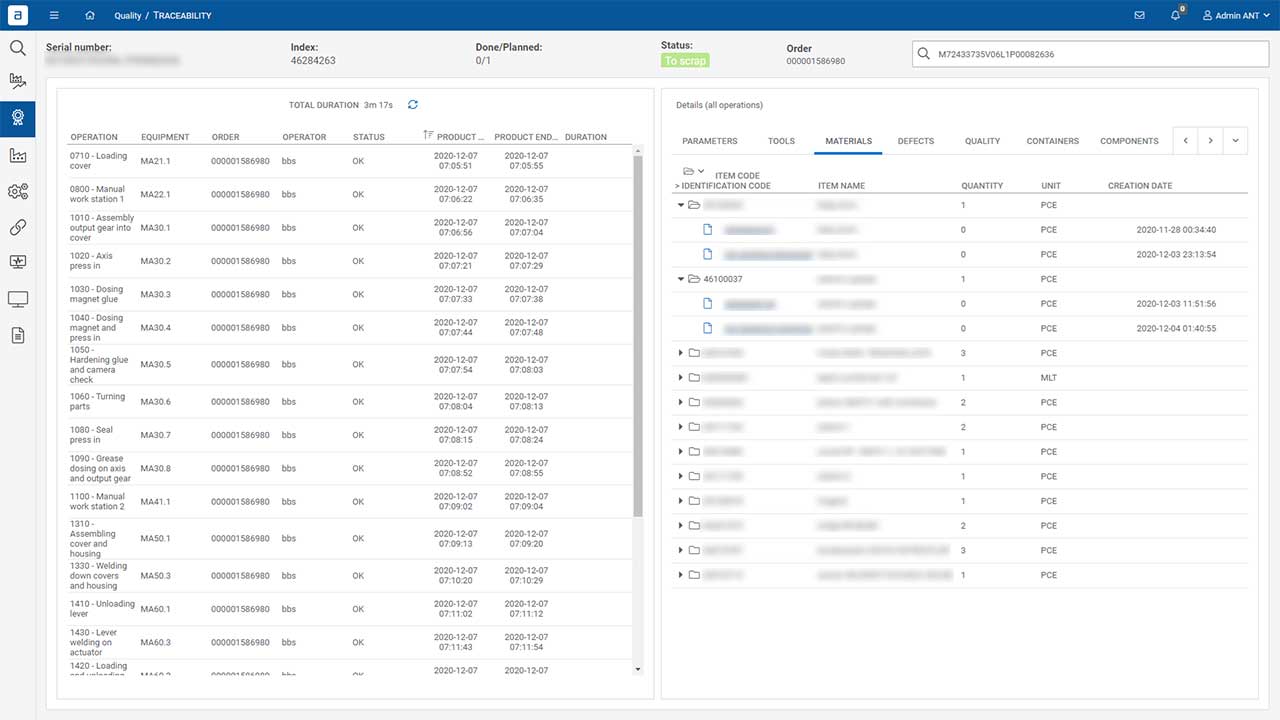Screen dimensions: 1280x720
Task: Open the factory chart sidebar icon
Action: tap(17, 155)
